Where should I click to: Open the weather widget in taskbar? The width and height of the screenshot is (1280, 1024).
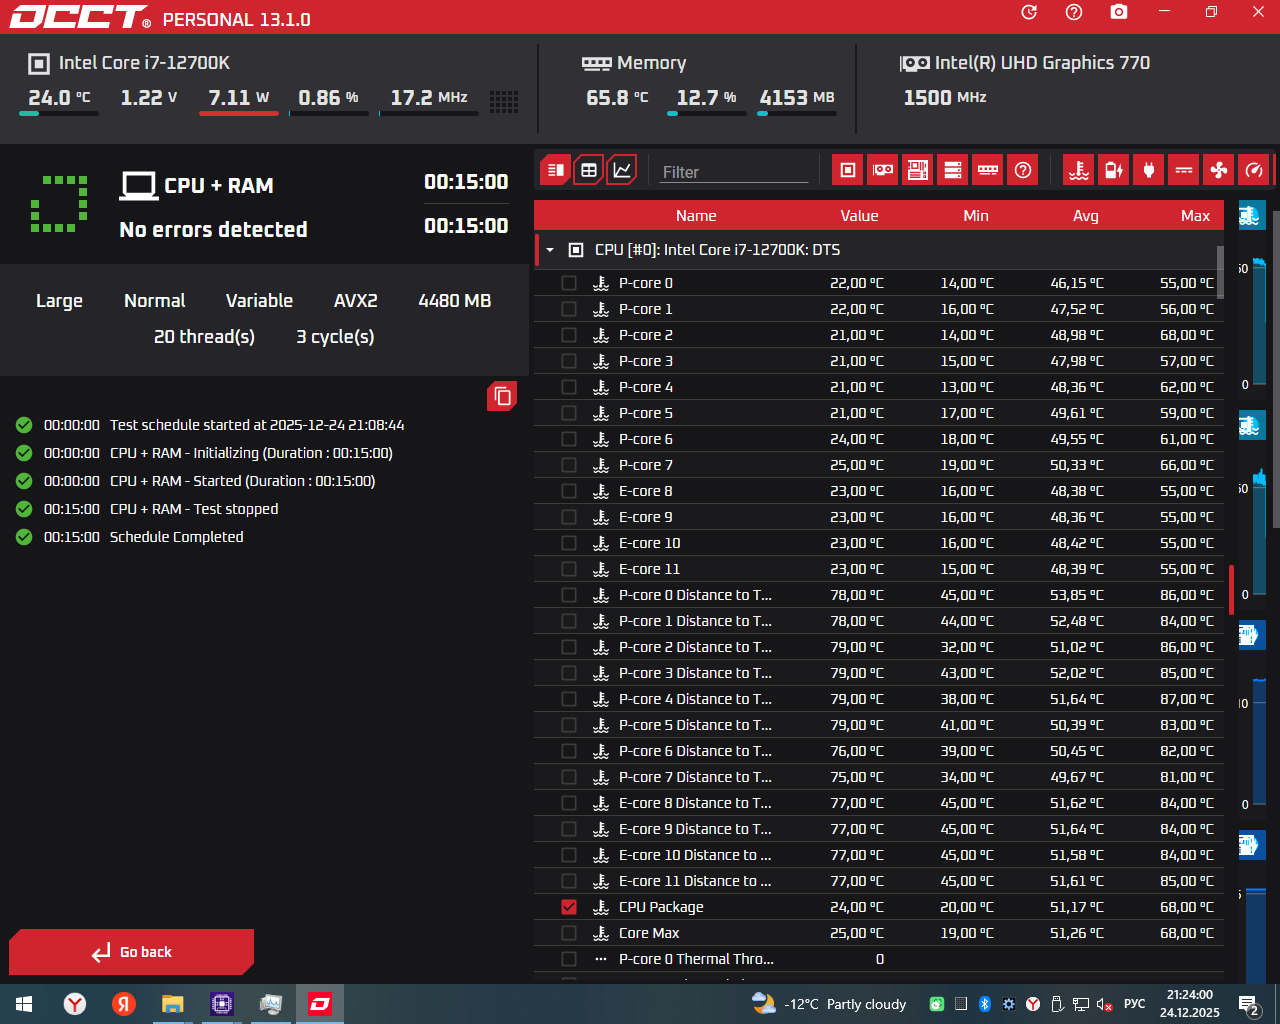point(829,1004)
